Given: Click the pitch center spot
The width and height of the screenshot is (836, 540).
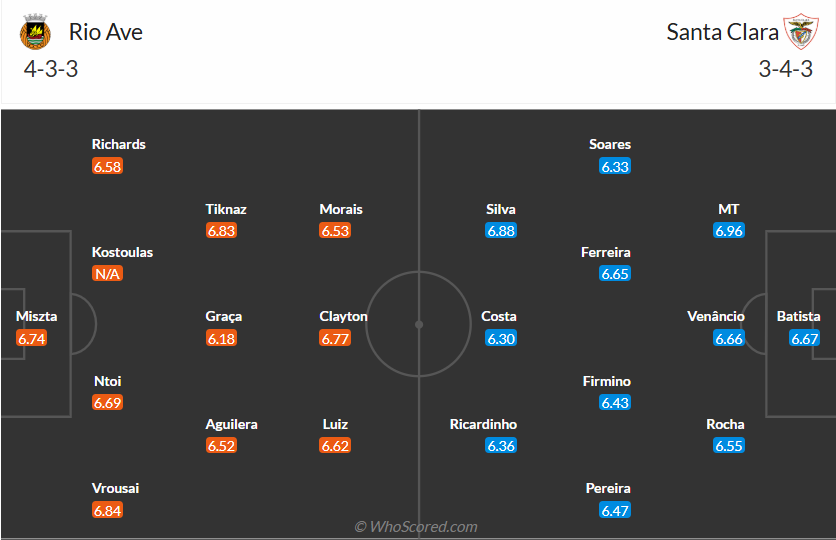Looking at the screenshot, I should pos(419,324).
